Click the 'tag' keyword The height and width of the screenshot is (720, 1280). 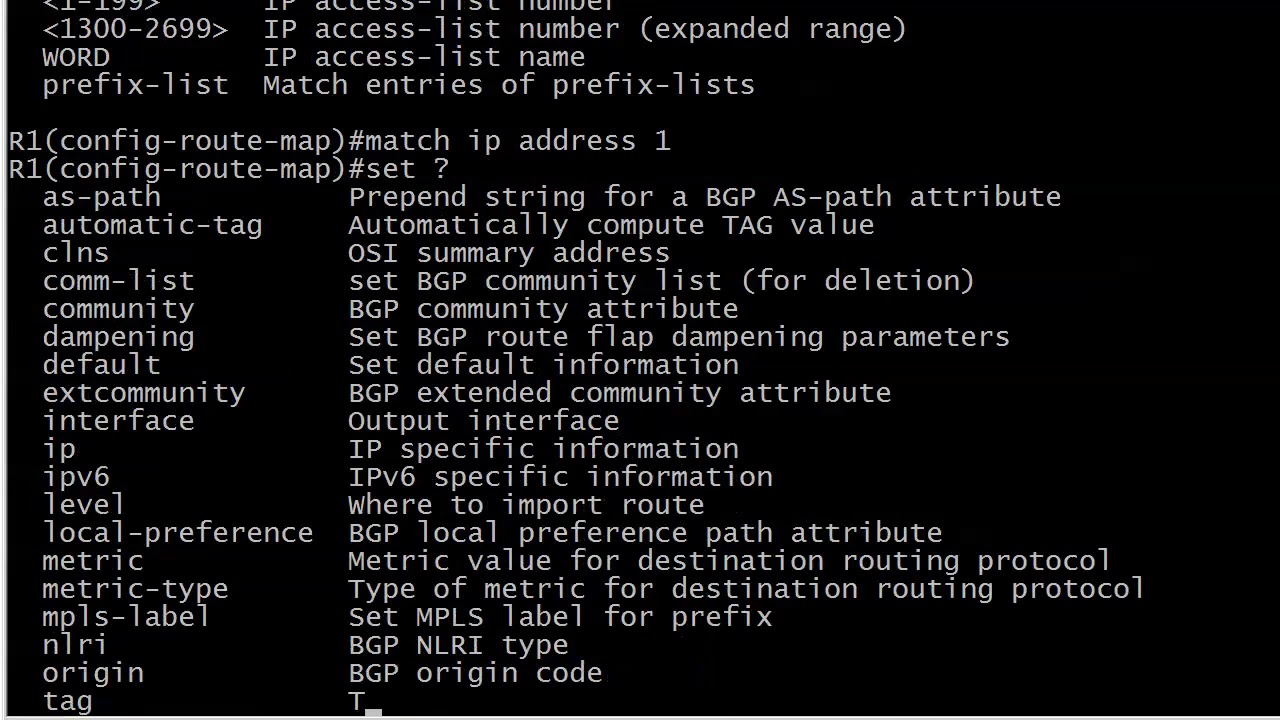tap(67, 701)
